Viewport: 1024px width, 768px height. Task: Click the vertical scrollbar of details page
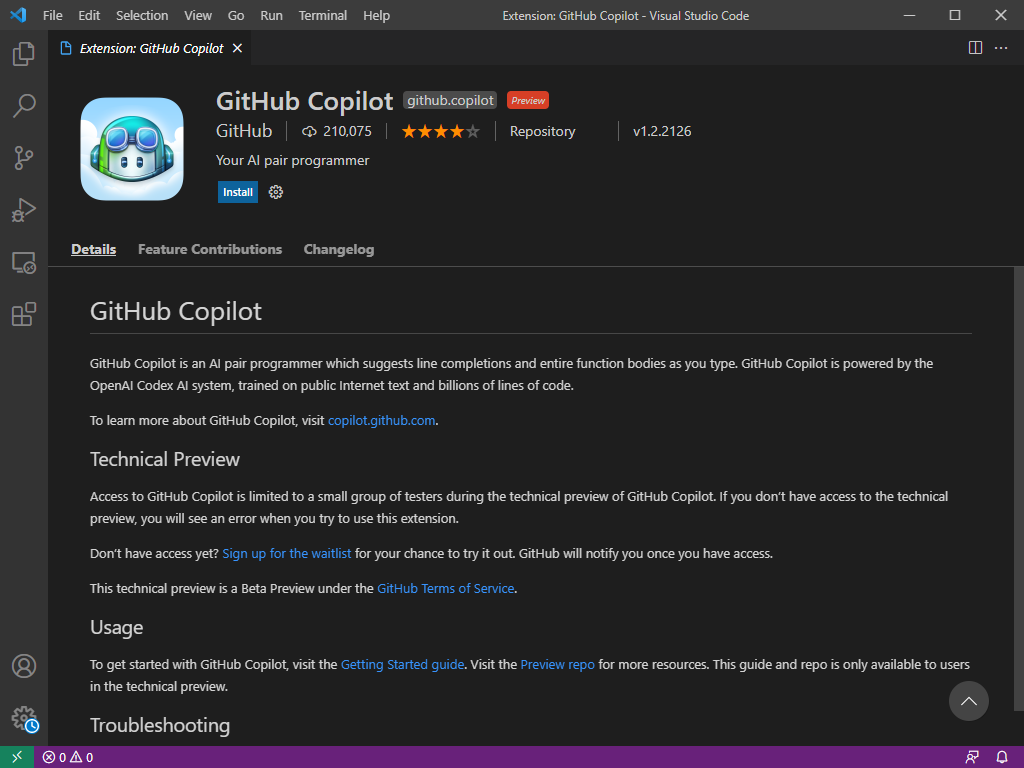click(1018, 488)
